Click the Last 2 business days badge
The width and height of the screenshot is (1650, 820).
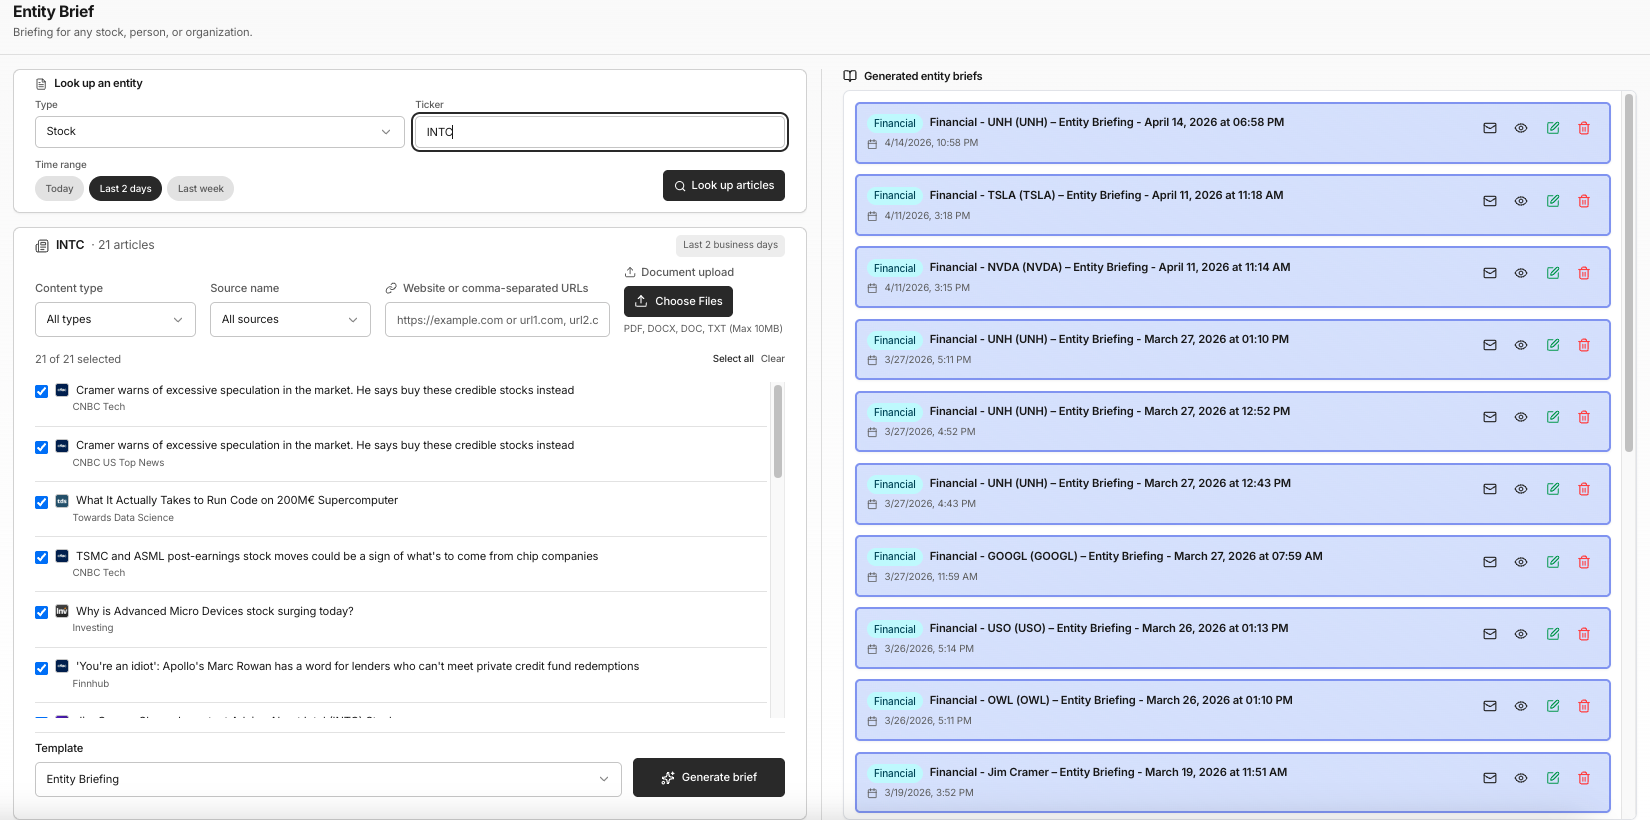[730, 245]
